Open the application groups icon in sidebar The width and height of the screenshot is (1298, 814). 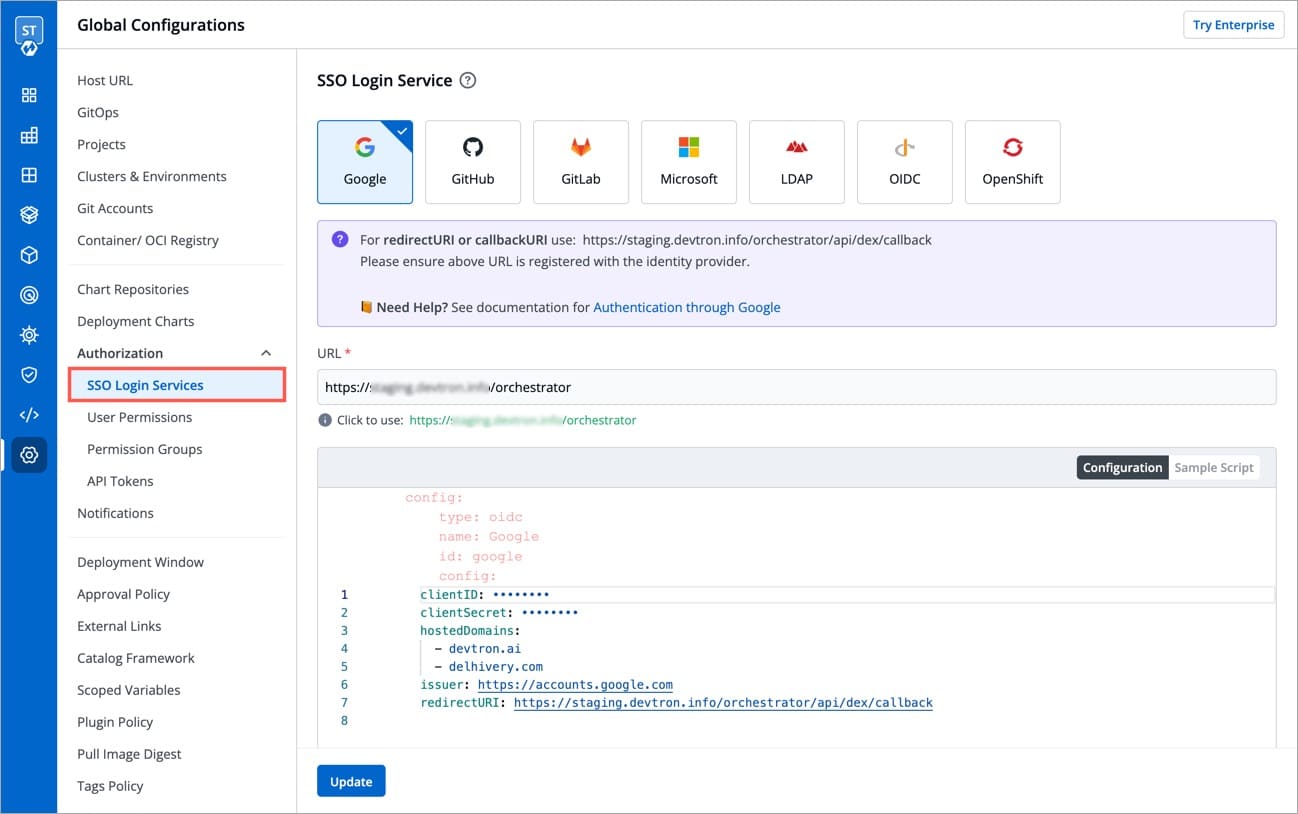tap(29, 135)
